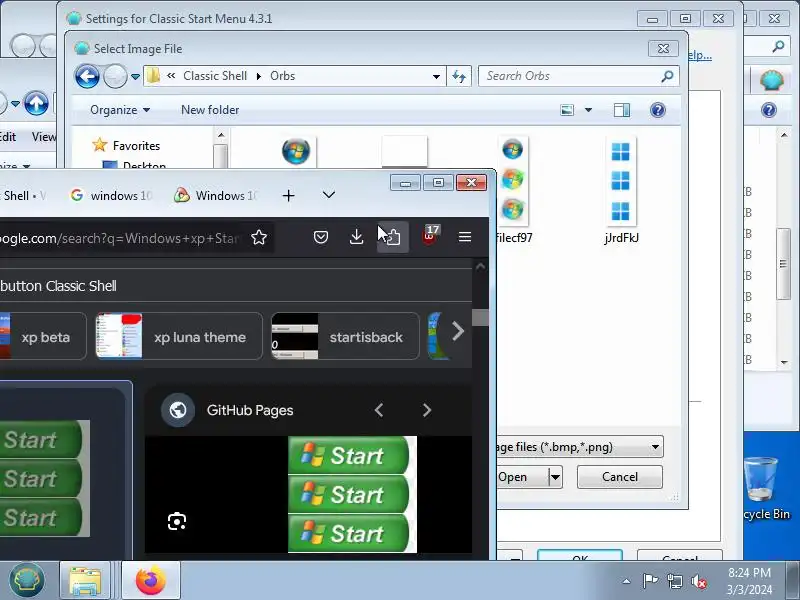Expand the address bar path dropdown
The image size is (800, 600).
436,77
